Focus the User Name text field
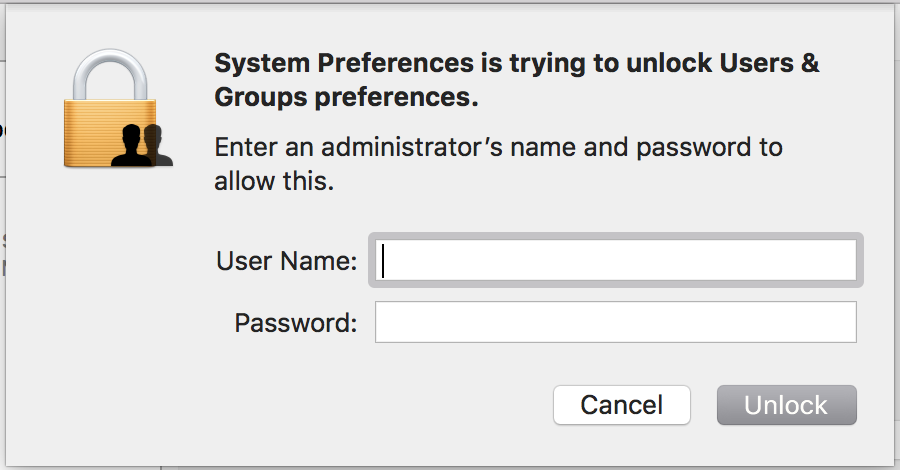This screenshot has height=470, width=900. [x=615, y=261]
